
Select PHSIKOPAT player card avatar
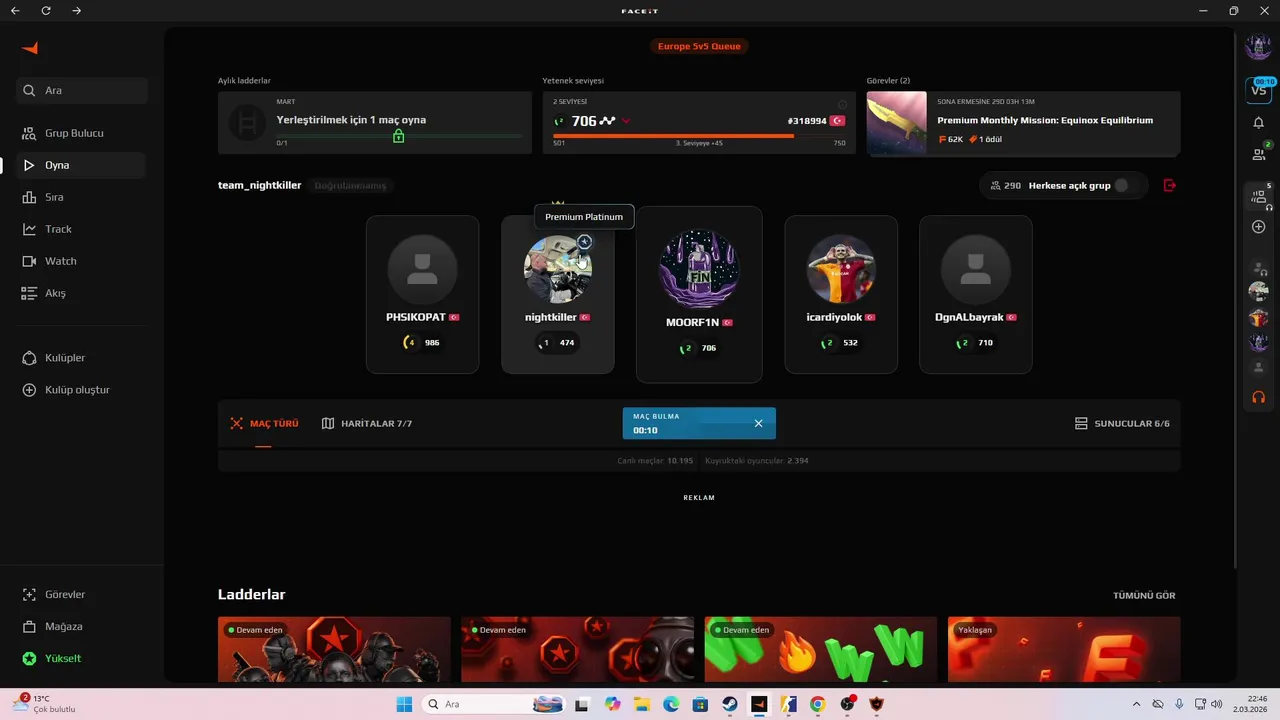(422, 269)
